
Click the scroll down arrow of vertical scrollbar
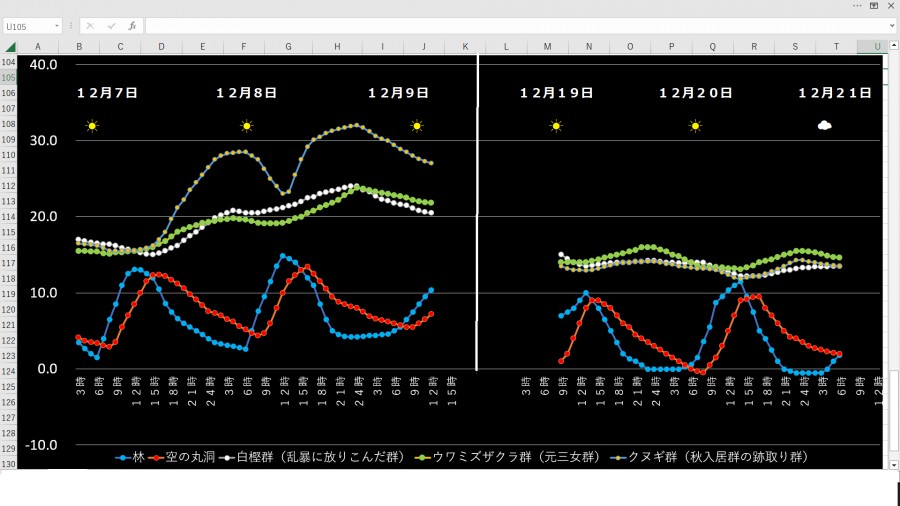point(892,465)
